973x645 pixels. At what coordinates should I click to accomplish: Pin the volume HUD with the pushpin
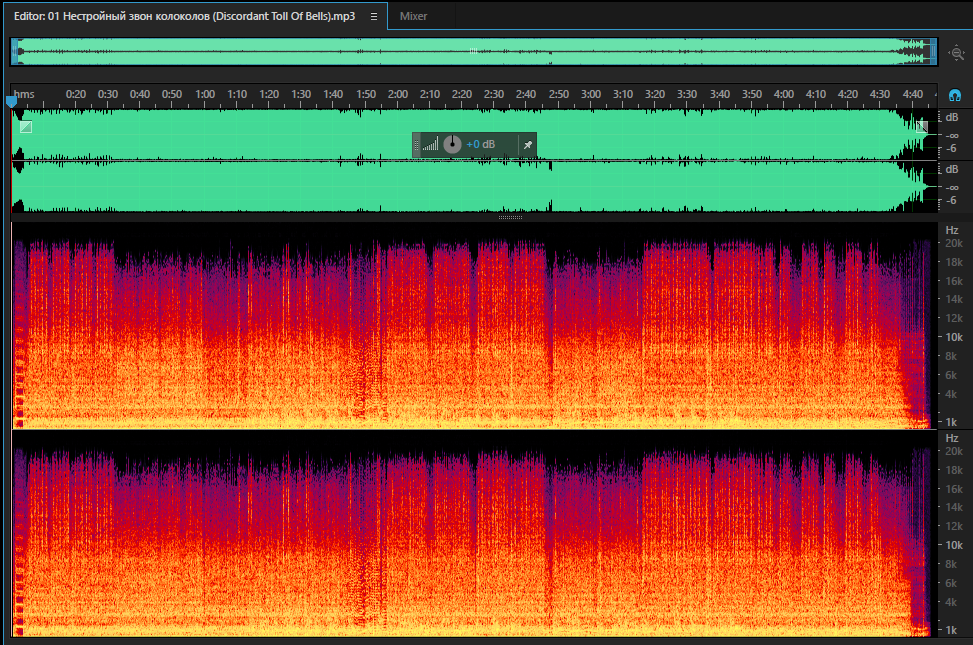527,145
